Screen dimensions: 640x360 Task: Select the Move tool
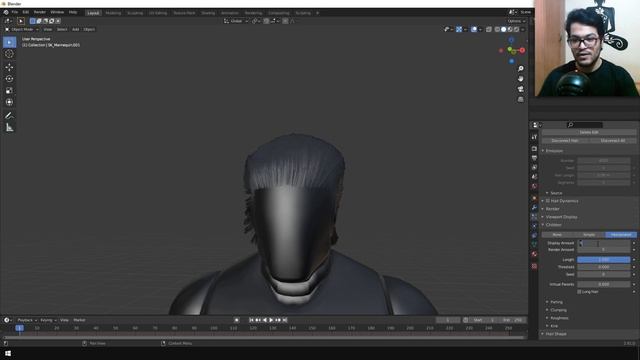click(x=9, y=67)
